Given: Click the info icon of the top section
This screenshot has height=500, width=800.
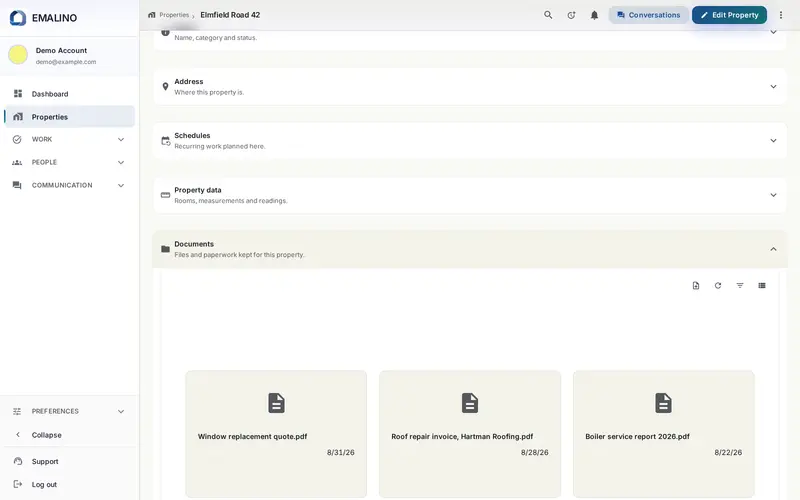Looking at the screenshot, I should point(165,32).
